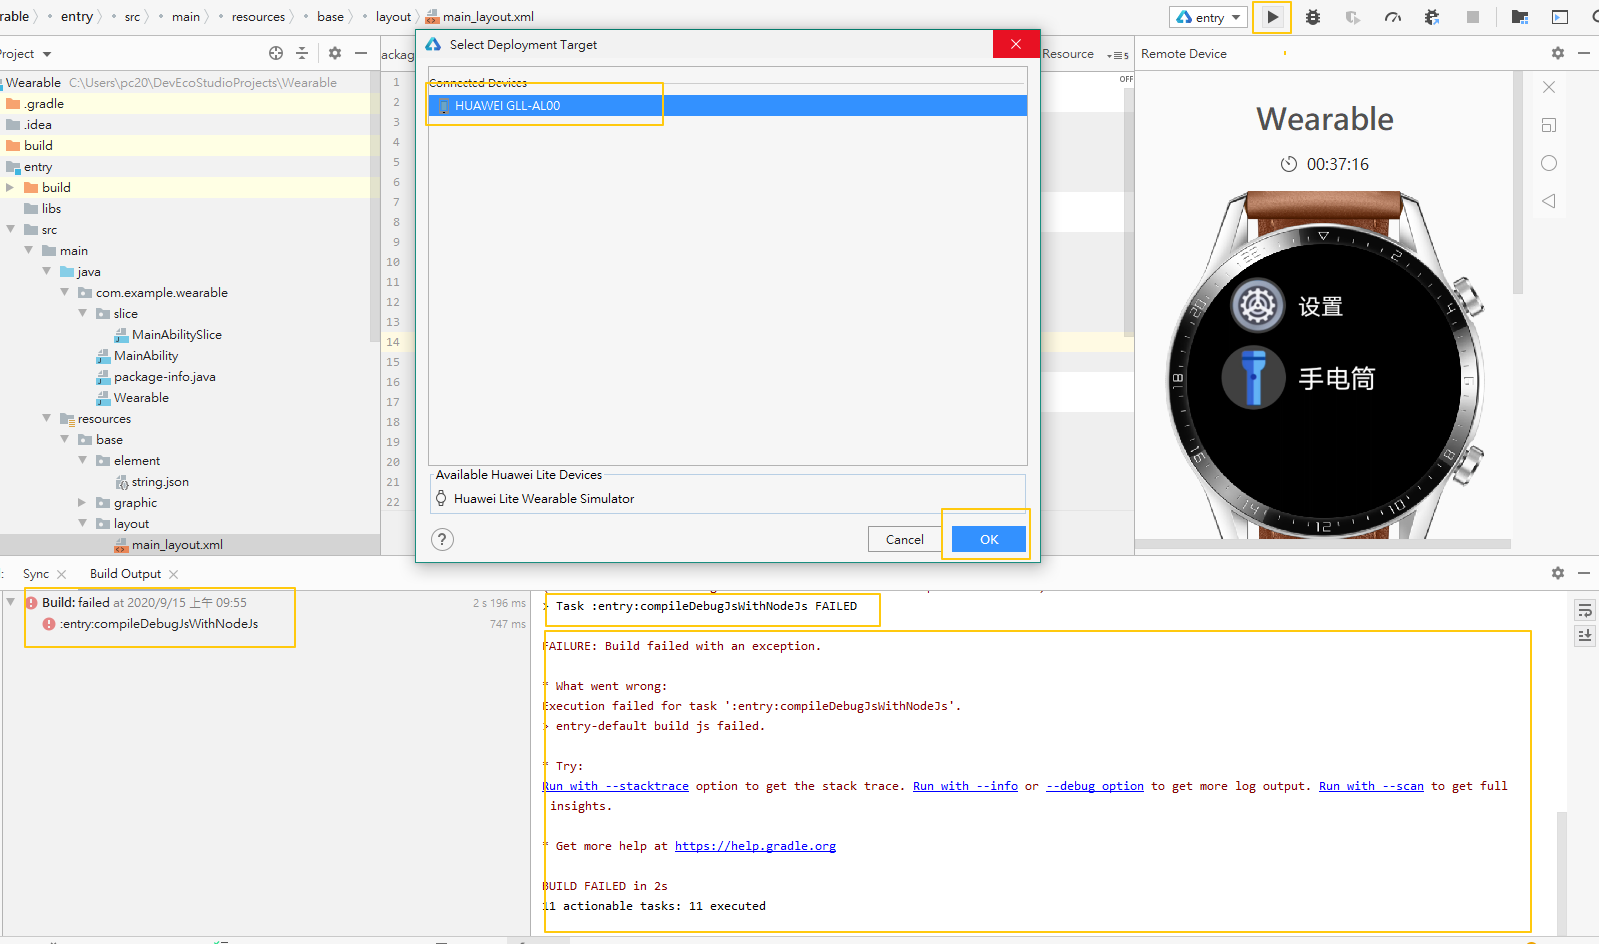1599x944 pixels.
Task: Click the Remote Device horizontal scrollbar
Action: pyautogui.click(x=1322, y=545)
